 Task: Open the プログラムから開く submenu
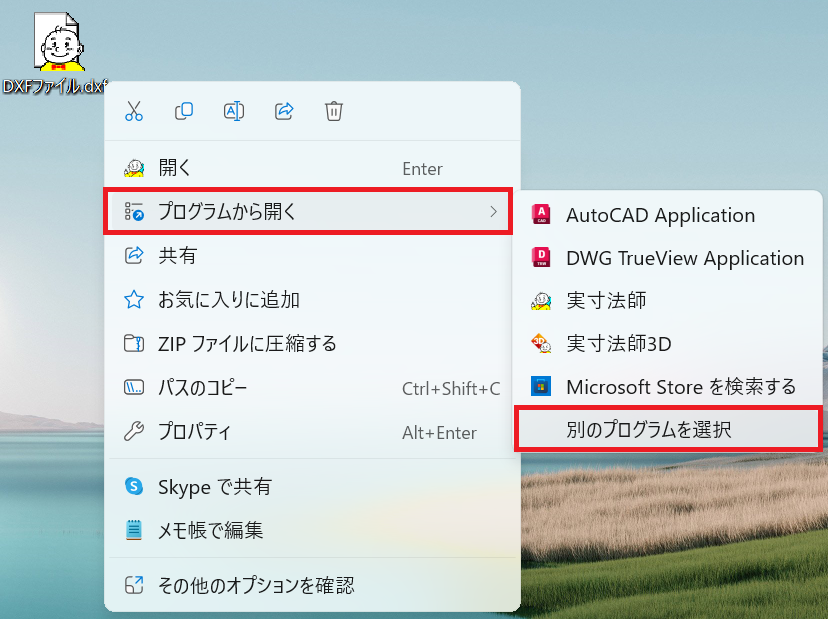[x=308, y=211]
